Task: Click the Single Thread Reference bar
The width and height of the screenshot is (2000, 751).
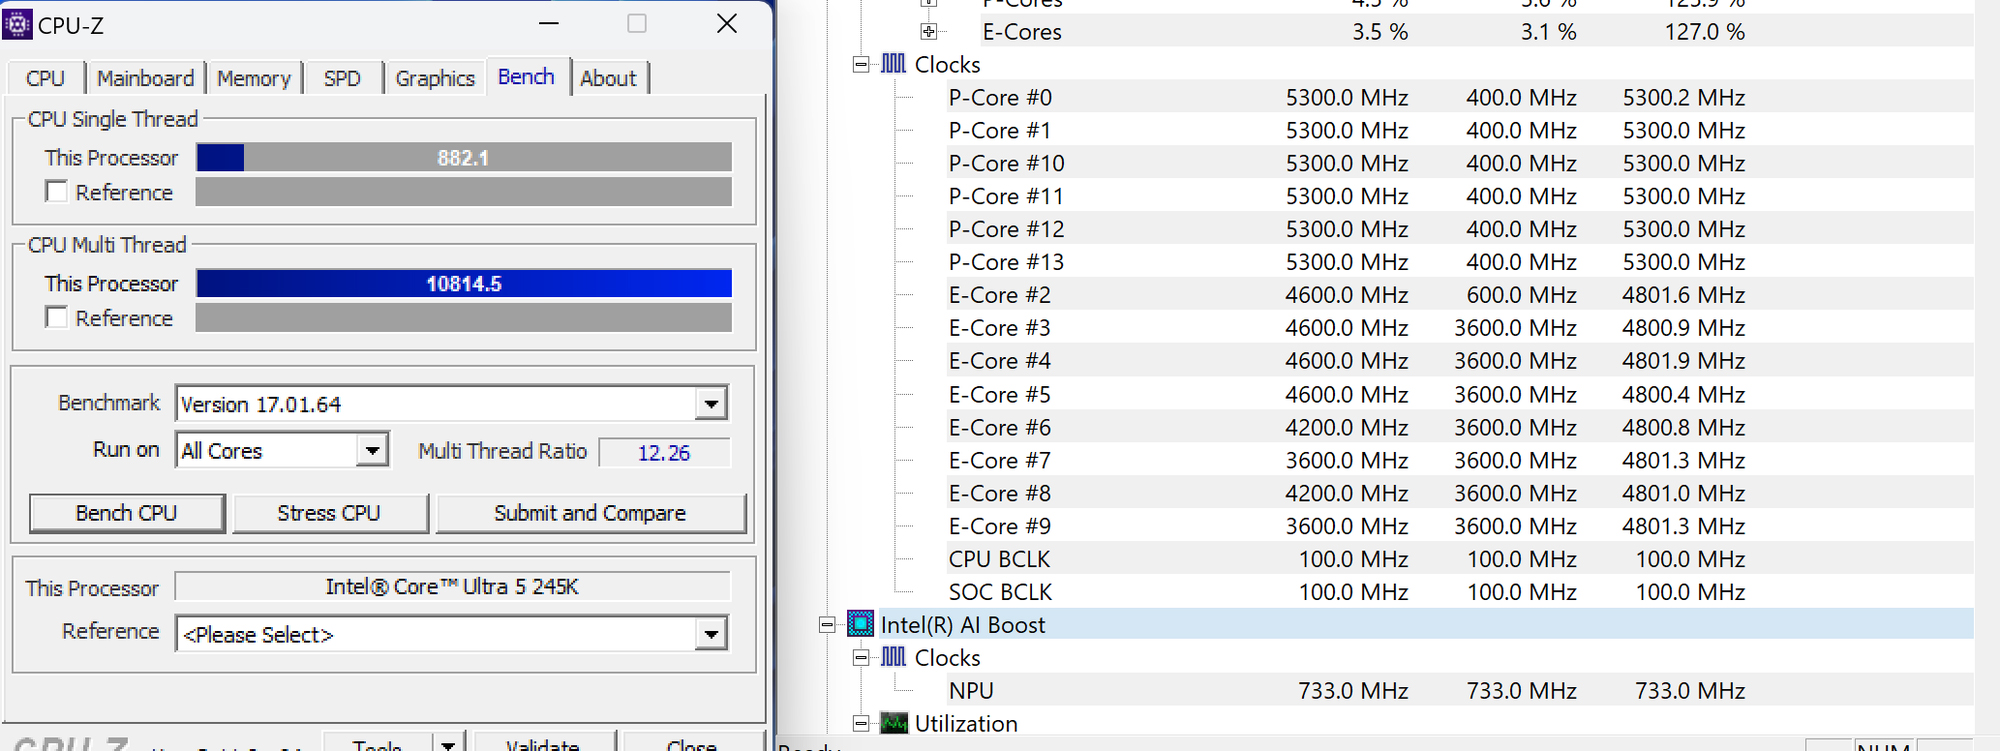Action: coord(464,192)
